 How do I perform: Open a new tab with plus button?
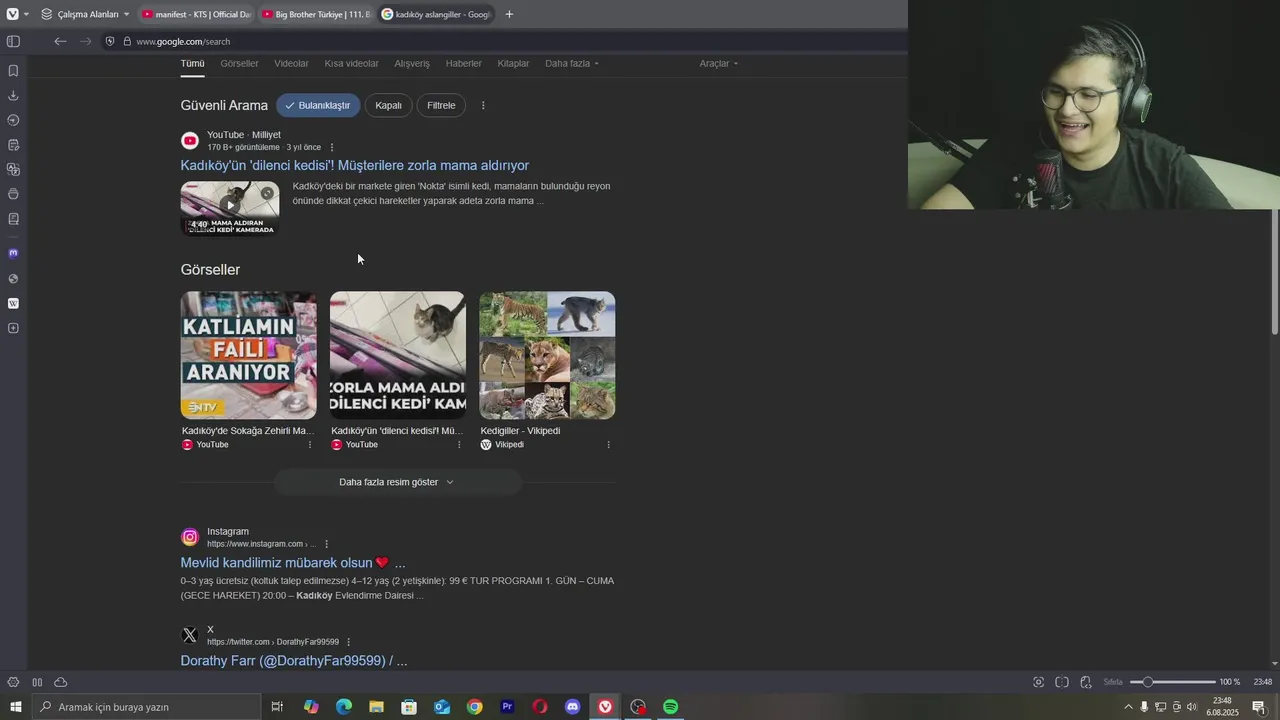tap(509, 14)
